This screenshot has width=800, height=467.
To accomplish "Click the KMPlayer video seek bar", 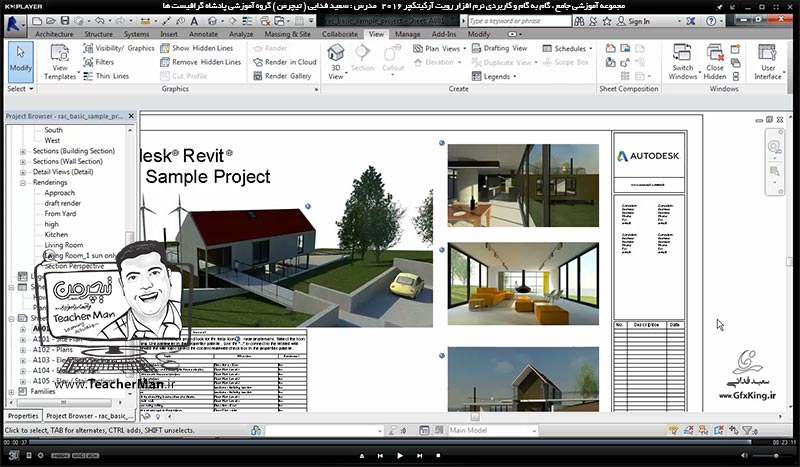I will click(390, 443).
